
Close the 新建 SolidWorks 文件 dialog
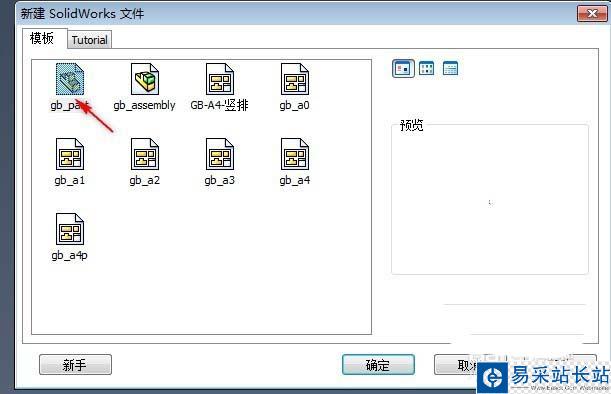pos(592,13)
